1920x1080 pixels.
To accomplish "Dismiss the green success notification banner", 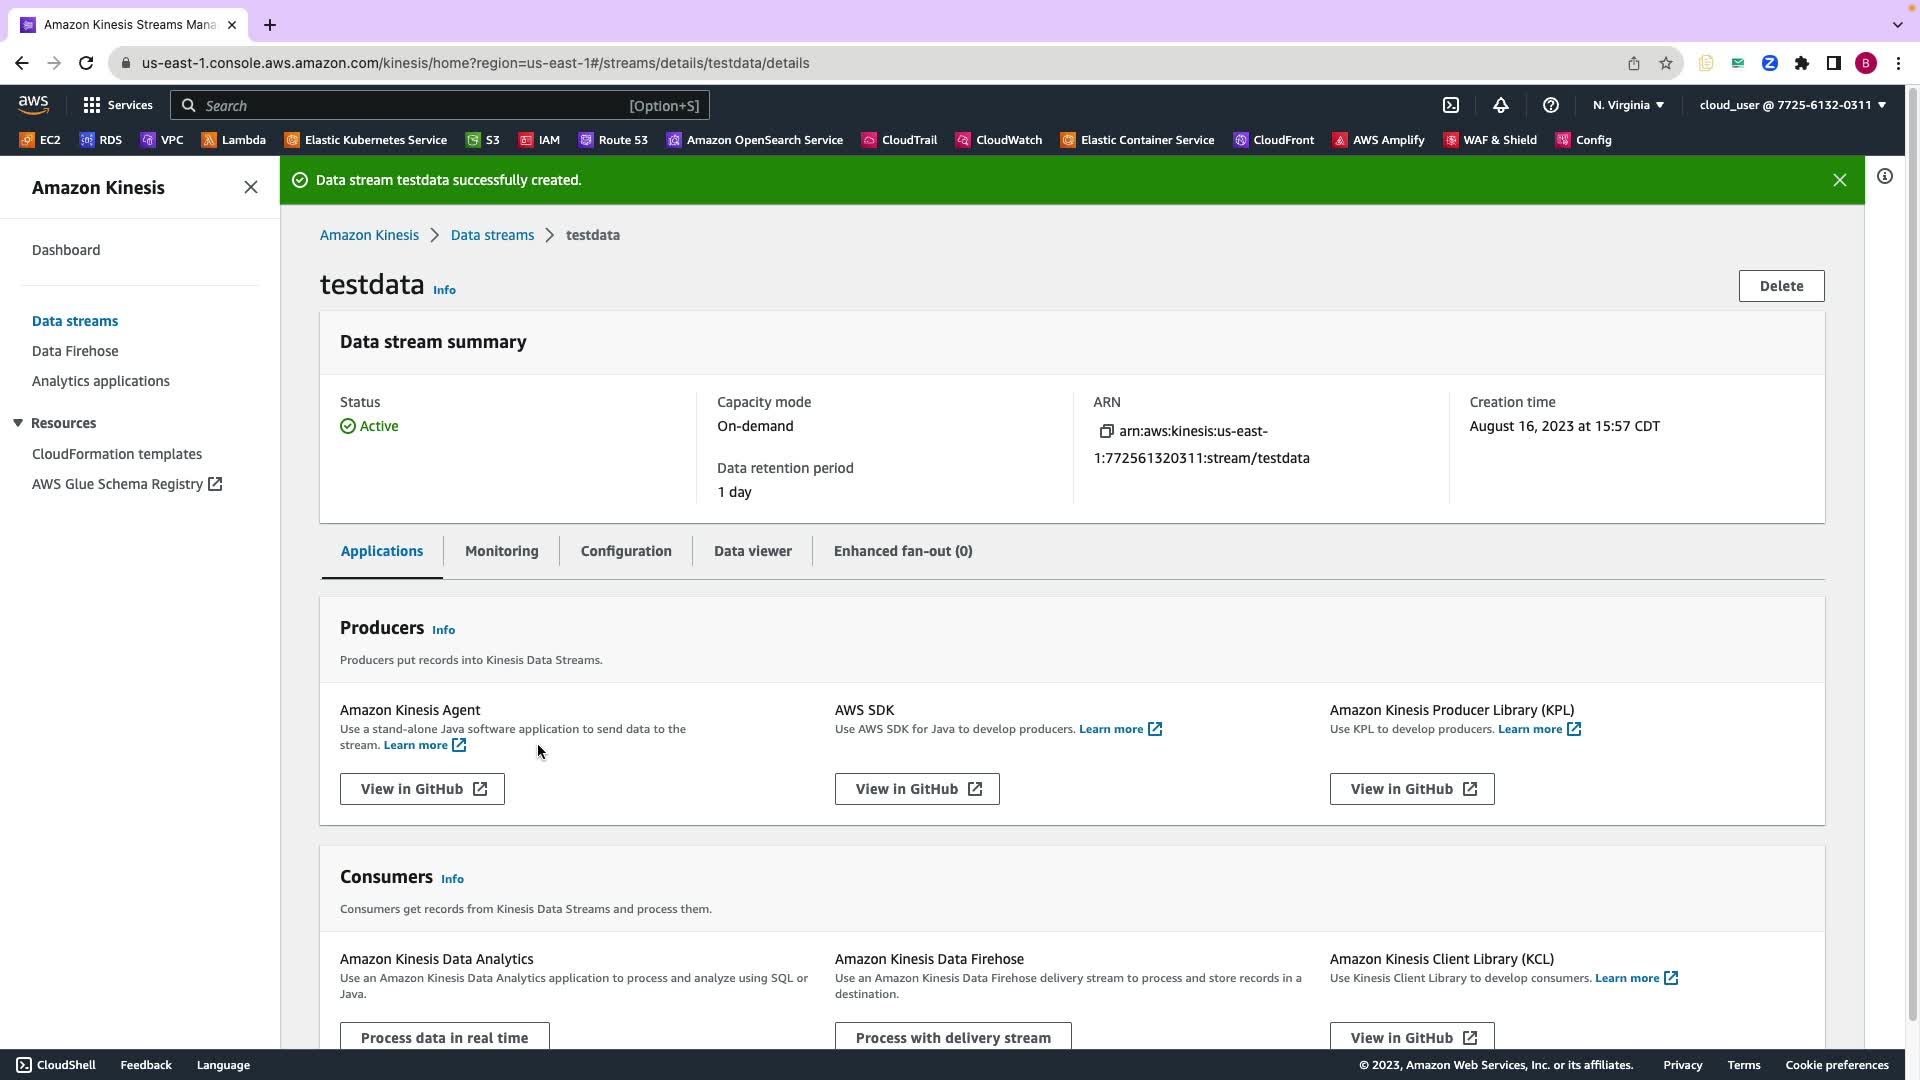I will pyautogui.click(x=1840, y=180).
